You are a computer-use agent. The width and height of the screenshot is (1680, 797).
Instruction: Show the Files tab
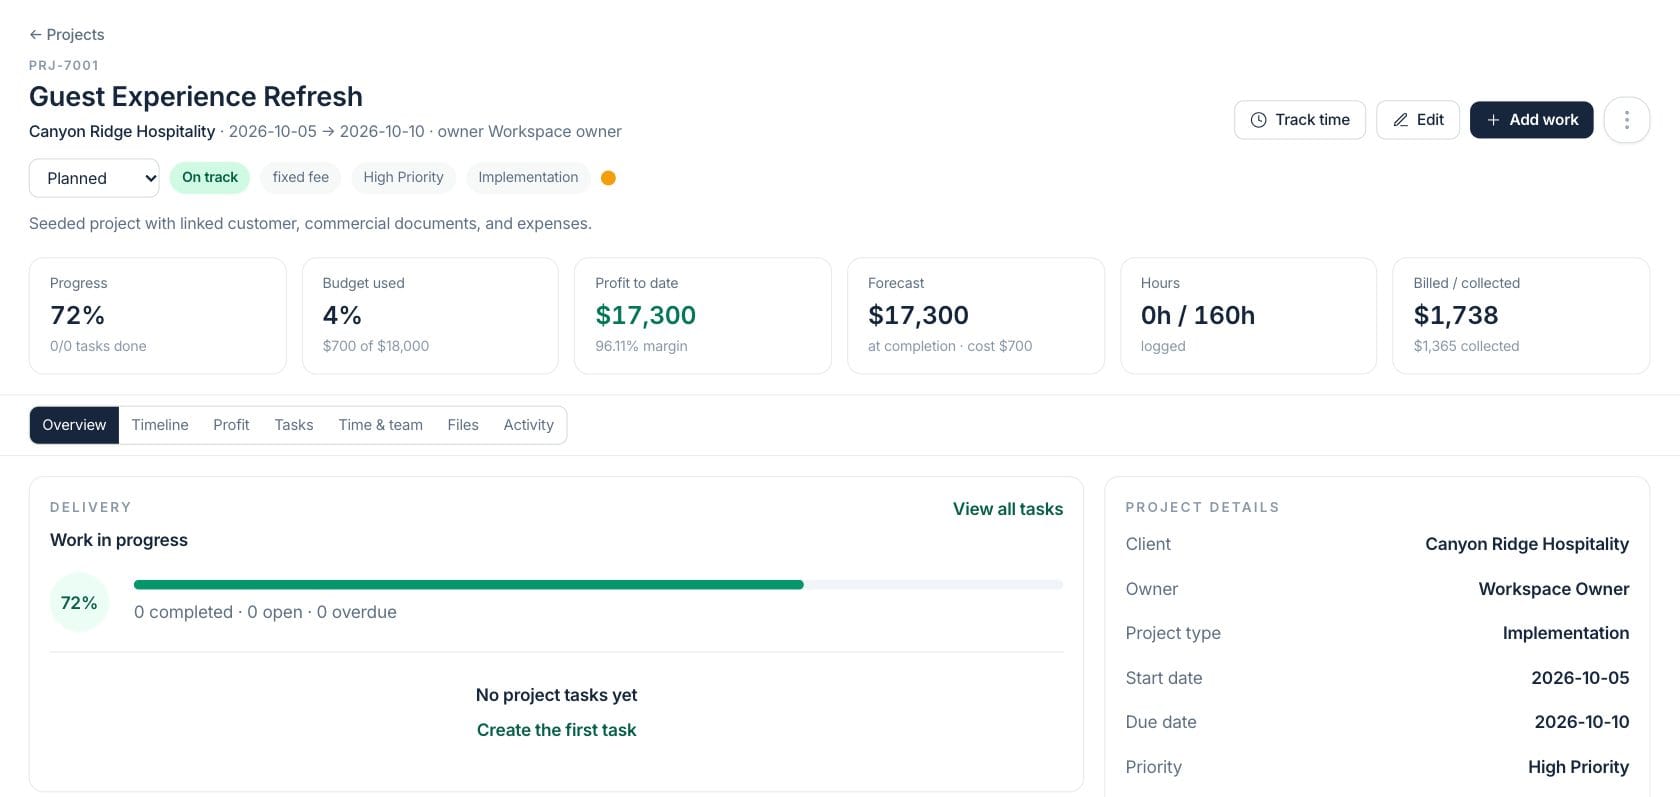[463, 425]
